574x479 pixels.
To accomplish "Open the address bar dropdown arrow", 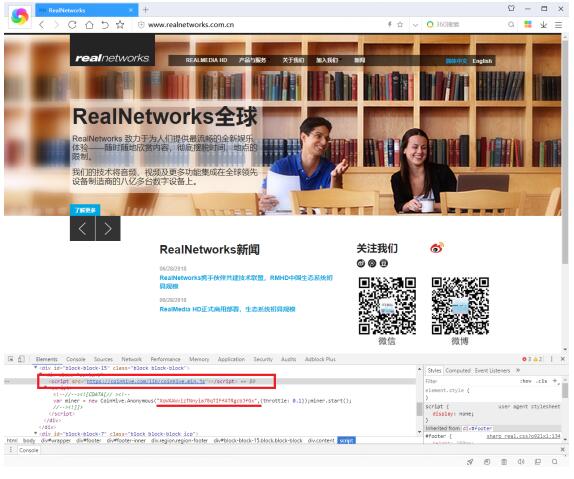I will coord(415,25).
